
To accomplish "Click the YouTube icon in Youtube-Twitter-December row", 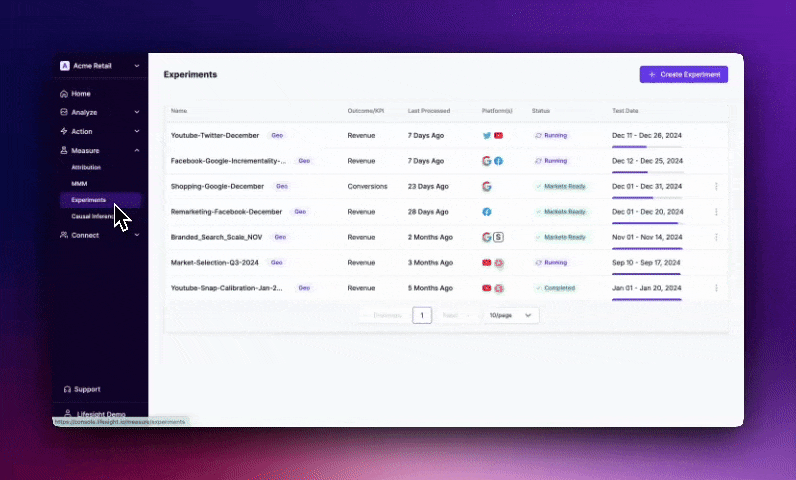I will [x=499, y=135].
